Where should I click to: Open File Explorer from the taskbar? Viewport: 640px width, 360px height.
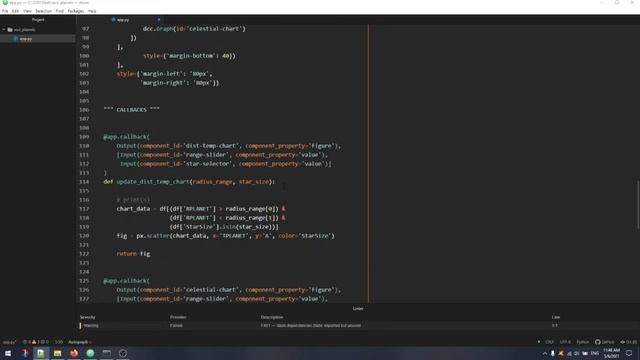coord(58,353)
